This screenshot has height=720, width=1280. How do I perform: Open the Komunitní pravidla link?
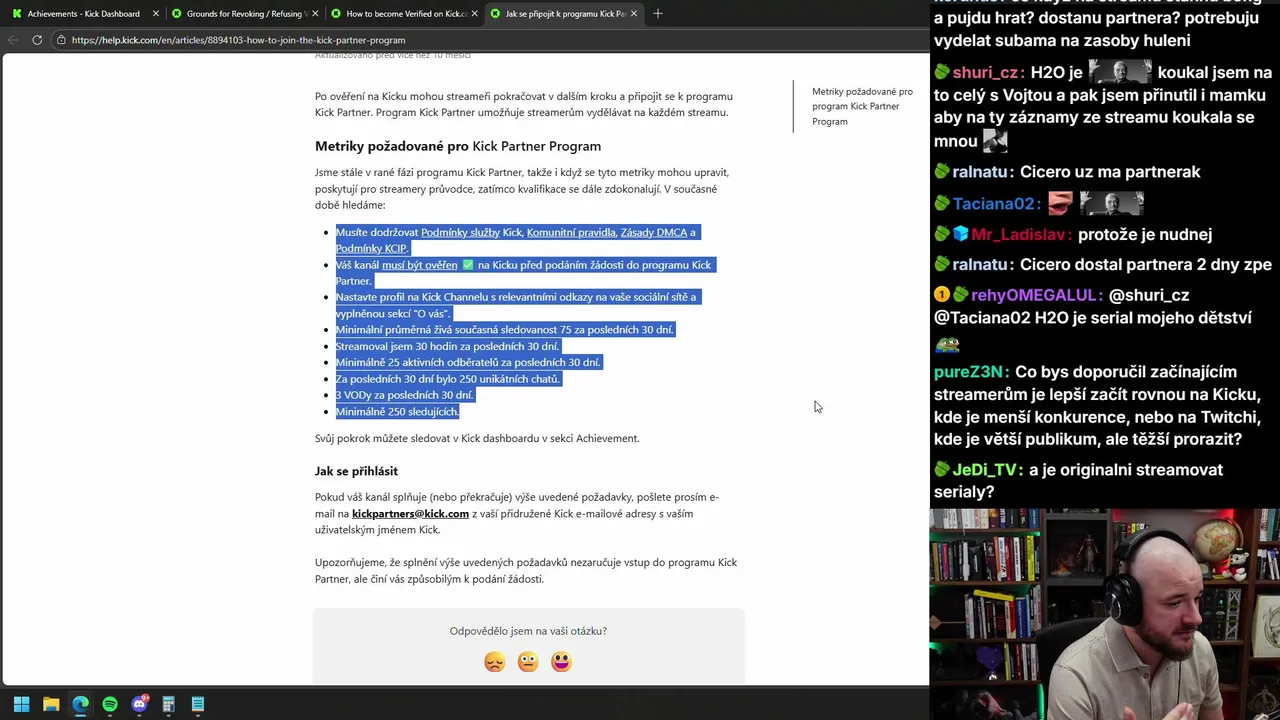[x=571, y=232]
